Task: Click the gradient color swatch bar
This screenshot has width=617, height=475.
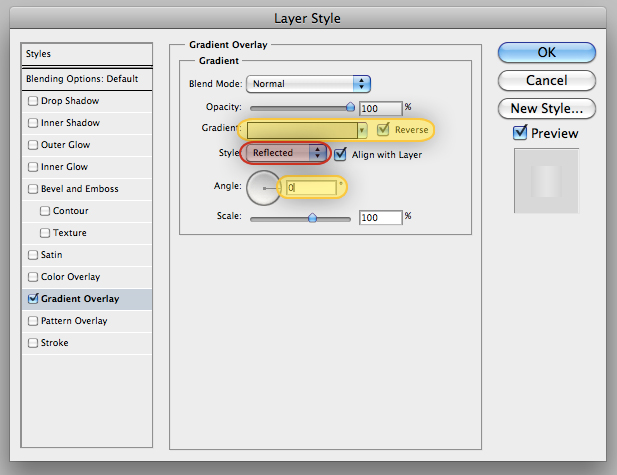Action: pos(302,130)
